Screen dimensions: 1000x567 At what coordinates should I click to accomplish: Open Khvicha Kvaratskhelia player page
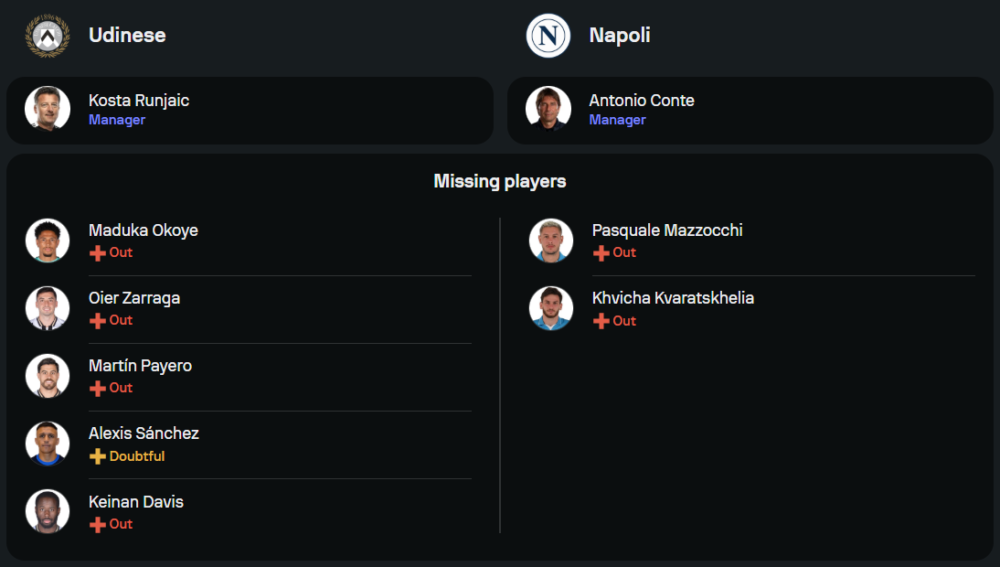(x=673, y=298)
